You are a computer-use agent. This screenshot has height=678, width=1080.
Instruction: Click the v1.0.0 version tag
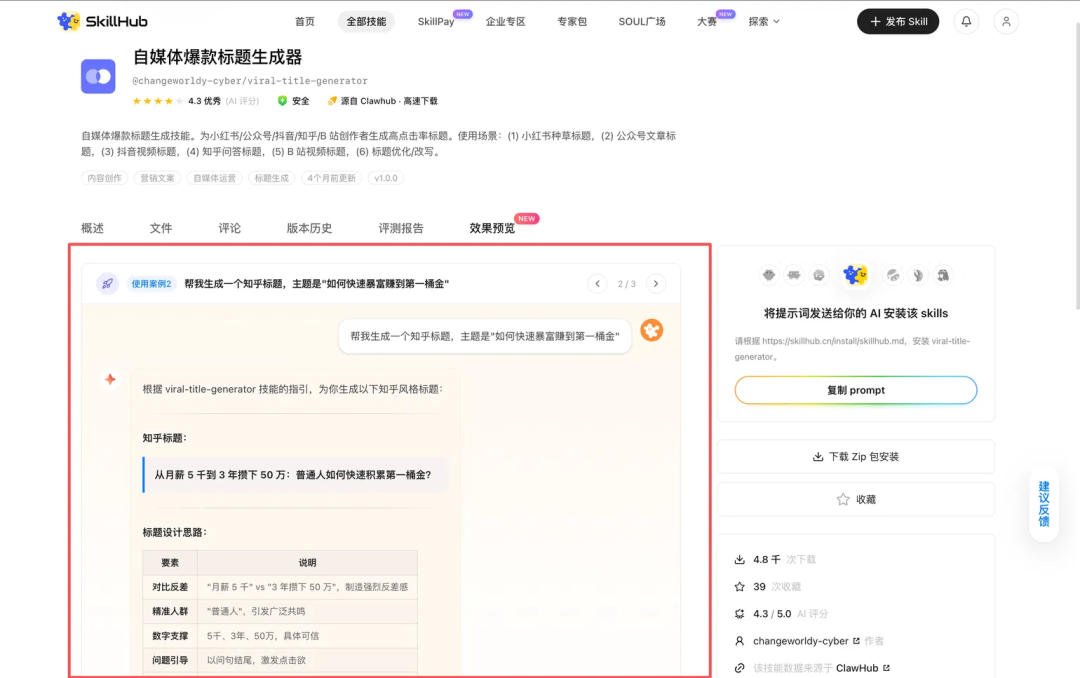[x=386, y=178]
